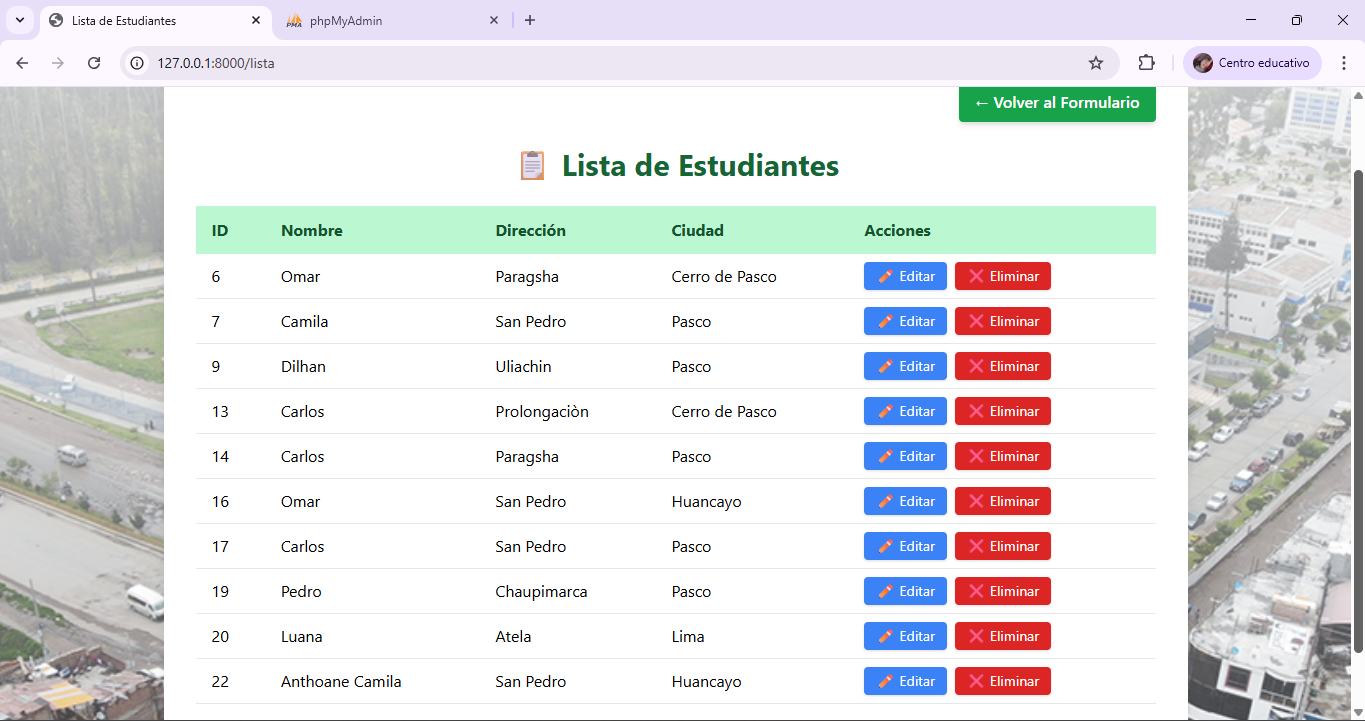Image resolution: width=1365 pixels, height=721 pixels.
Task: Edit Carlos with ID 13
Action: point(905,411)
